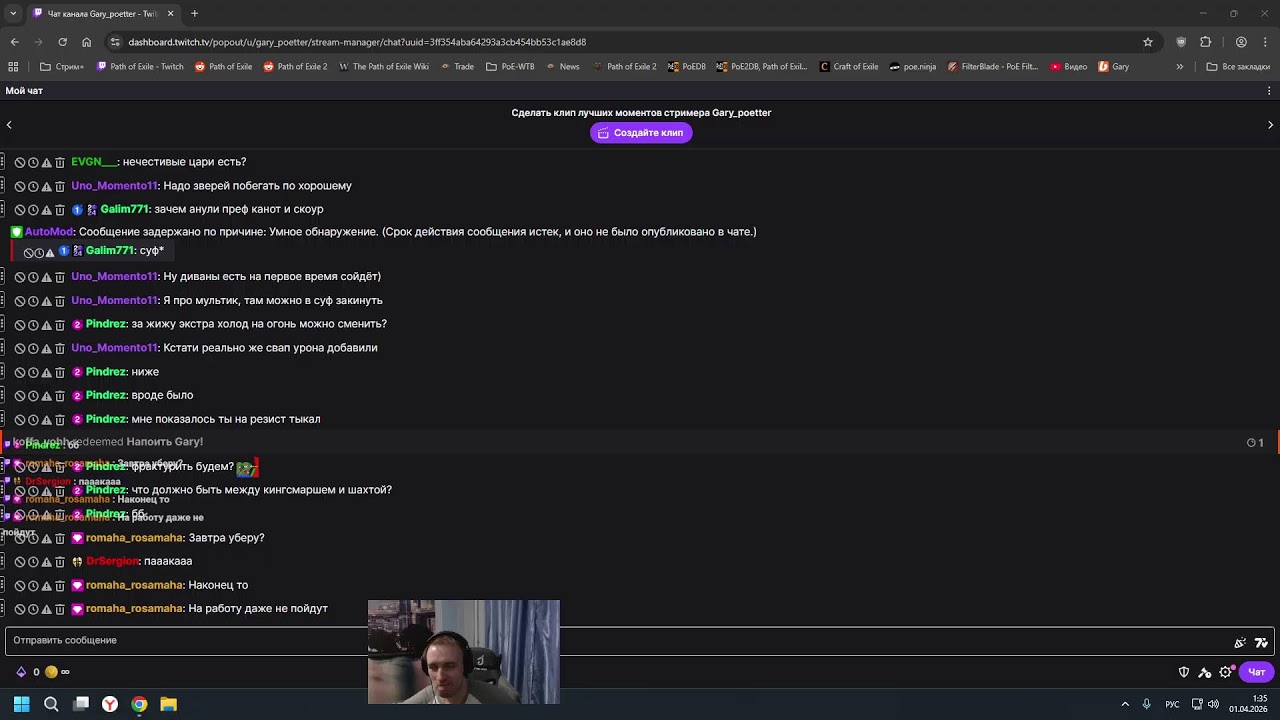Click the webcam overlay thumbnail

[464, 652]
